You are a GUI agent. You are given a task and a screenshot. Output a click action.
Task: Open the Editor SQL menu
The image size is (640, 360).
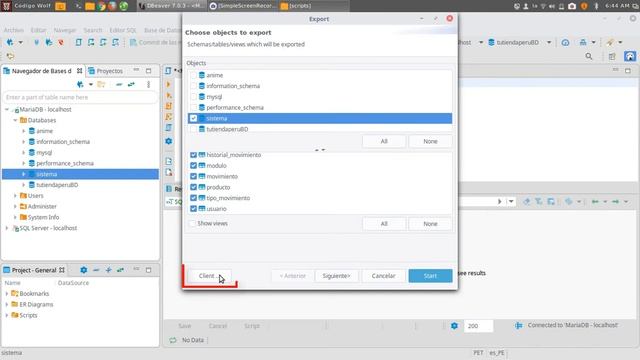click(123, 30)
